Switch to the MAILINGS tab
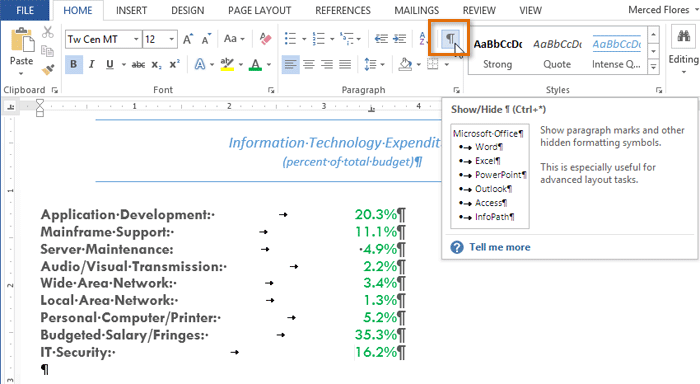Image resolution: width=700 pixels, height=384 pixels. [417, 10]
